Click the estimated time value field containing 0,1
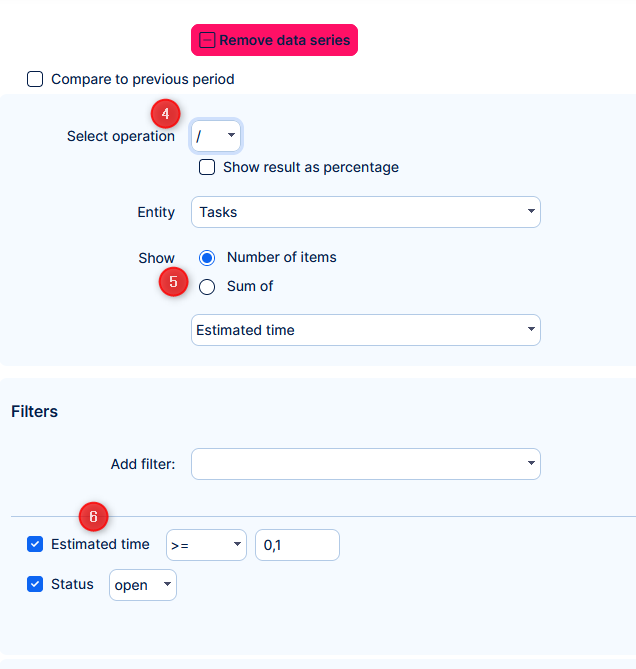636x669 pixels. pyautogui.click(x=297, y=545)
